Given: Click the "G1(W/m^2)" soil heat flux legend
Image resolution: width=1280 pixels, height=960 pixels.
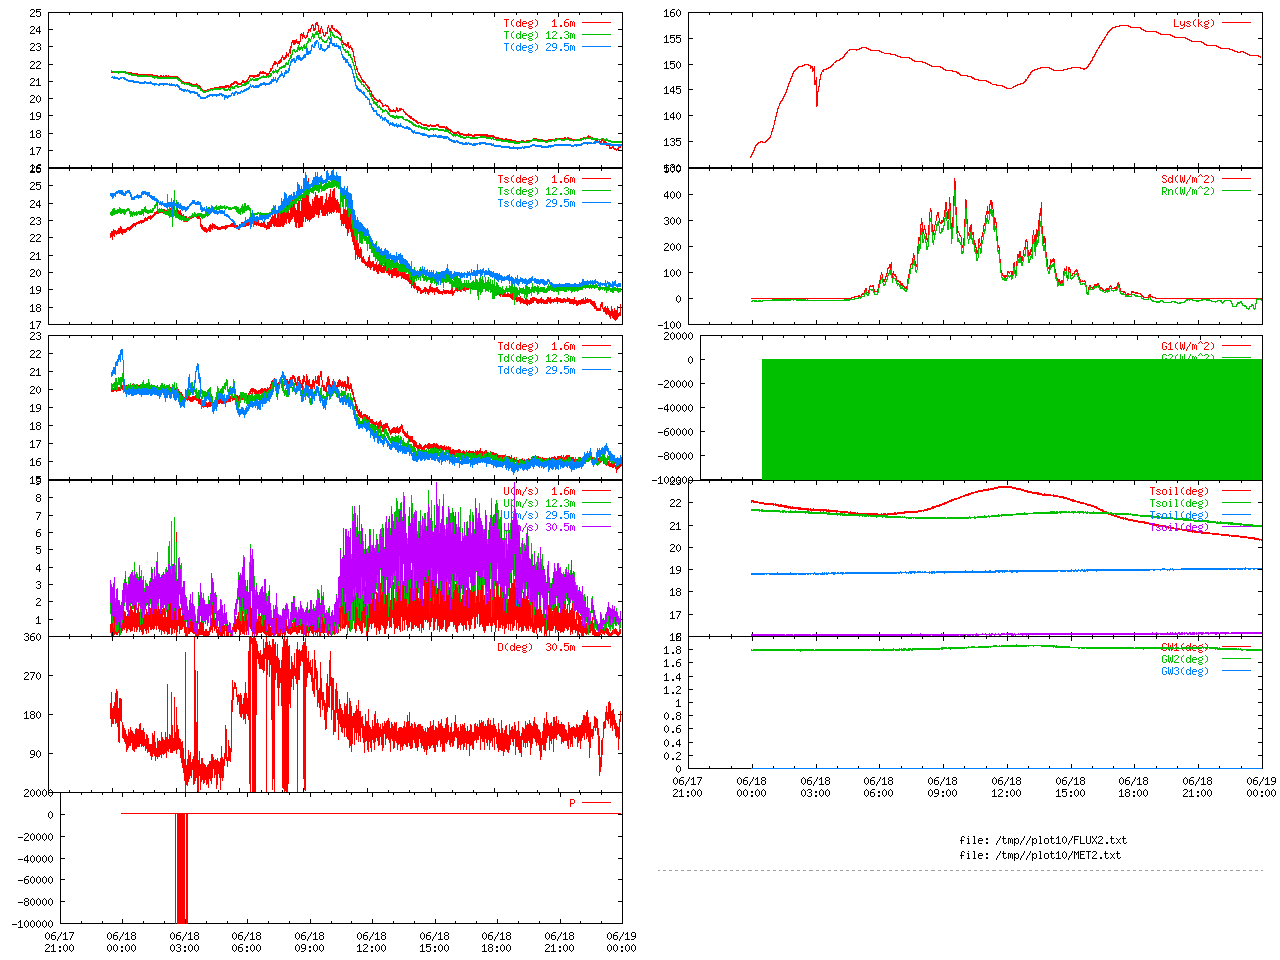Looking at the screenshot, I should tap(1188, 346).
